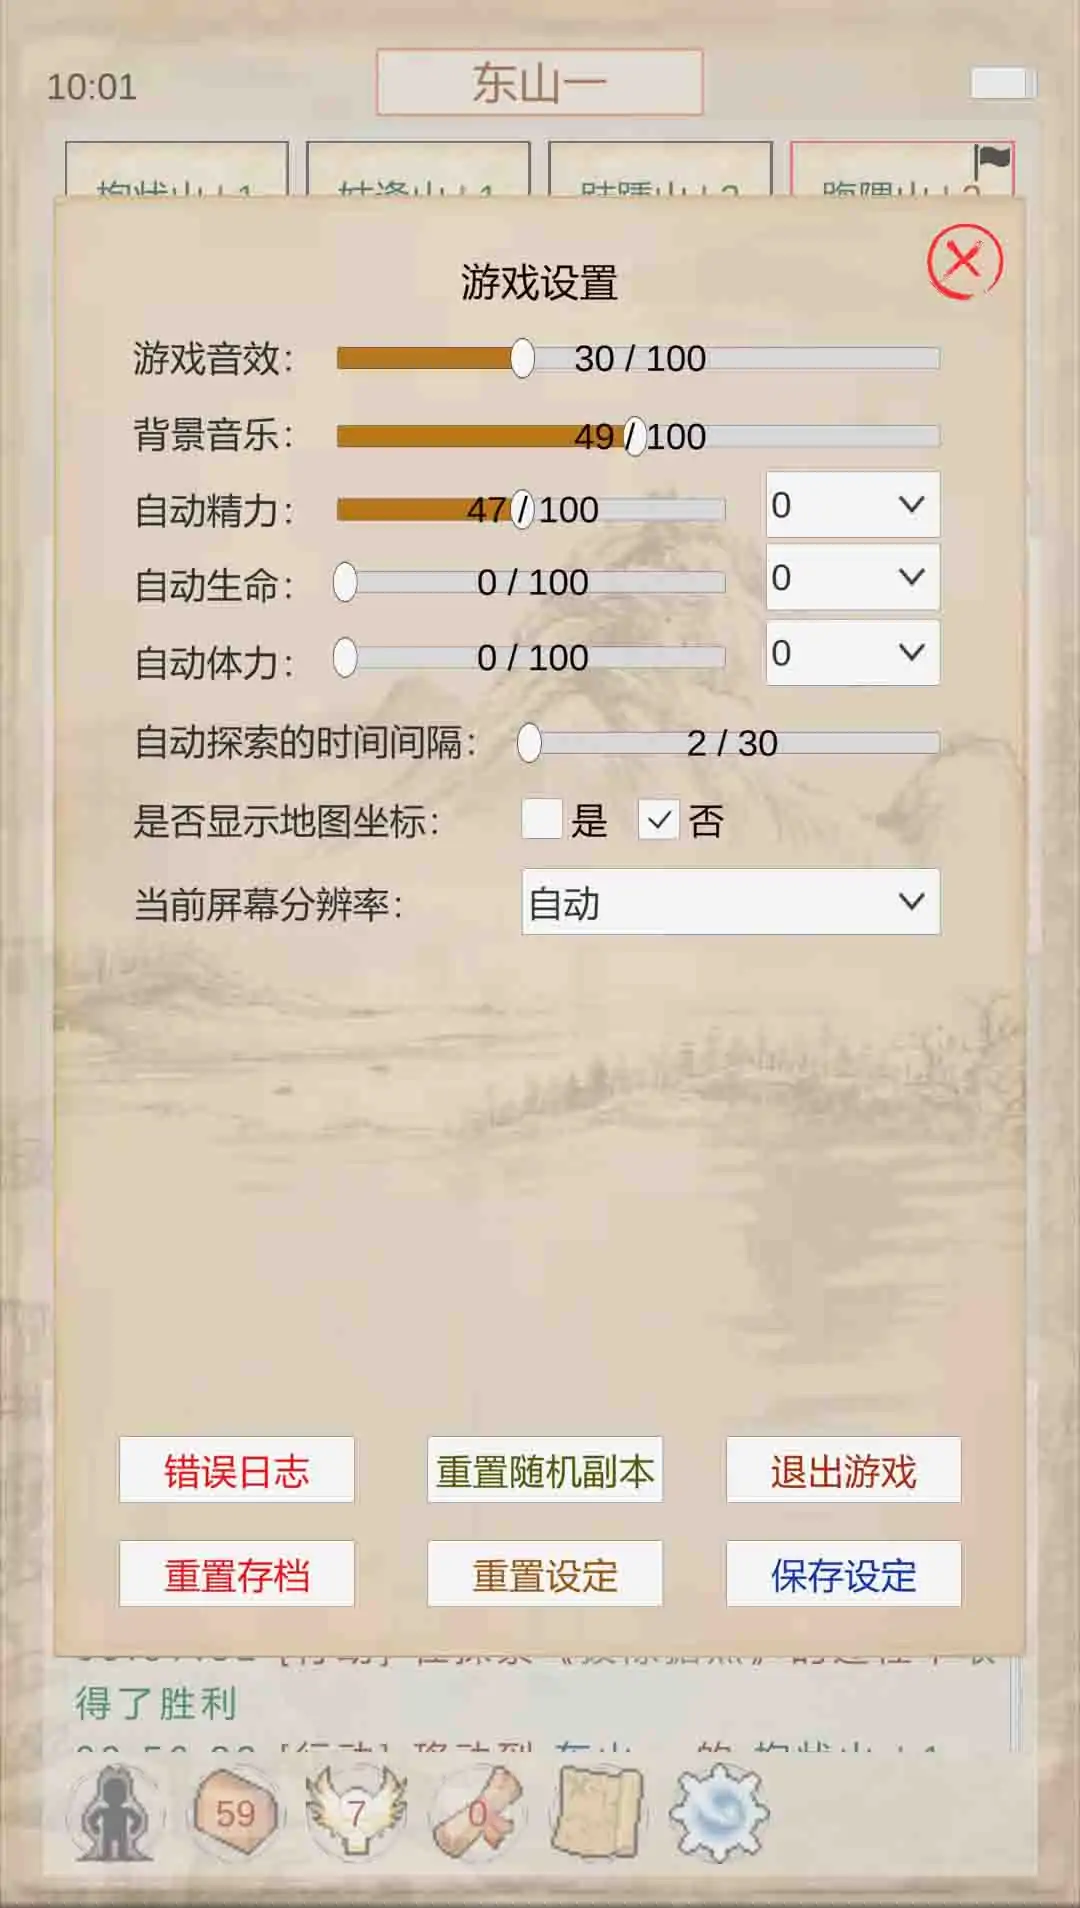The image size is (1080, 1908).
Task: Open the parchment map icon
Action: [598, 1812]
